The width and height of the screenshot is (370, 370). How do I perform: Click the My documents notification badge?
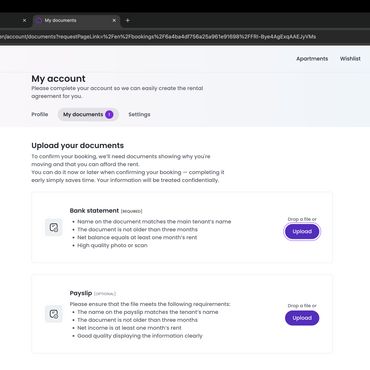[109, 114]
